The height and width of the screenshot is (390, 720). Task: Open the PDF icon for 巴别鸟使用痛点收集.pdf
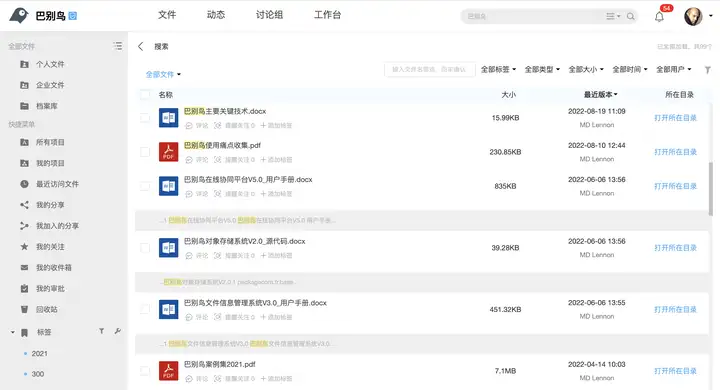point(169,152)
